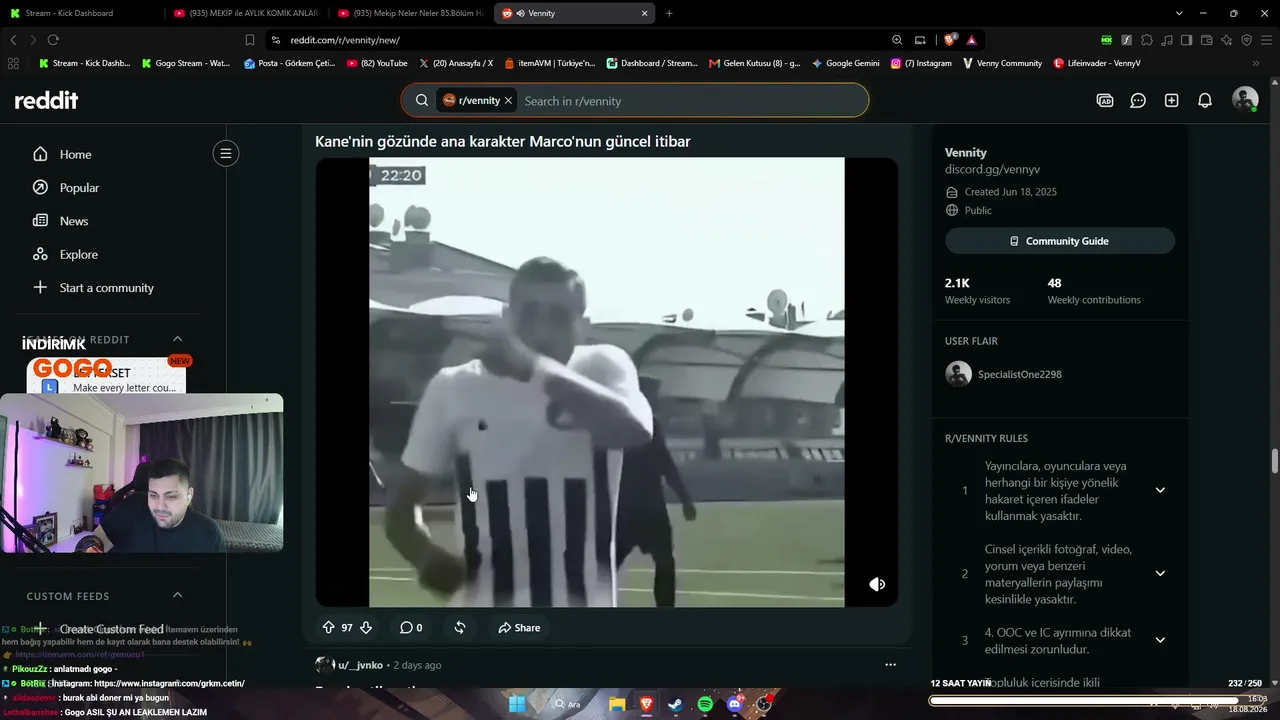This screenshot has height=720, width=1280.
Task: Share the Kane'nin gözünde post
Action: (519, 628)
